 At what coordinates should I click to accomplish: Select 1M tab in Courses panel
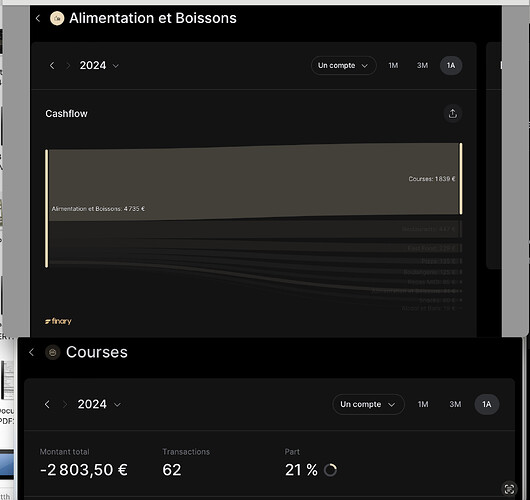coord(423,404)
